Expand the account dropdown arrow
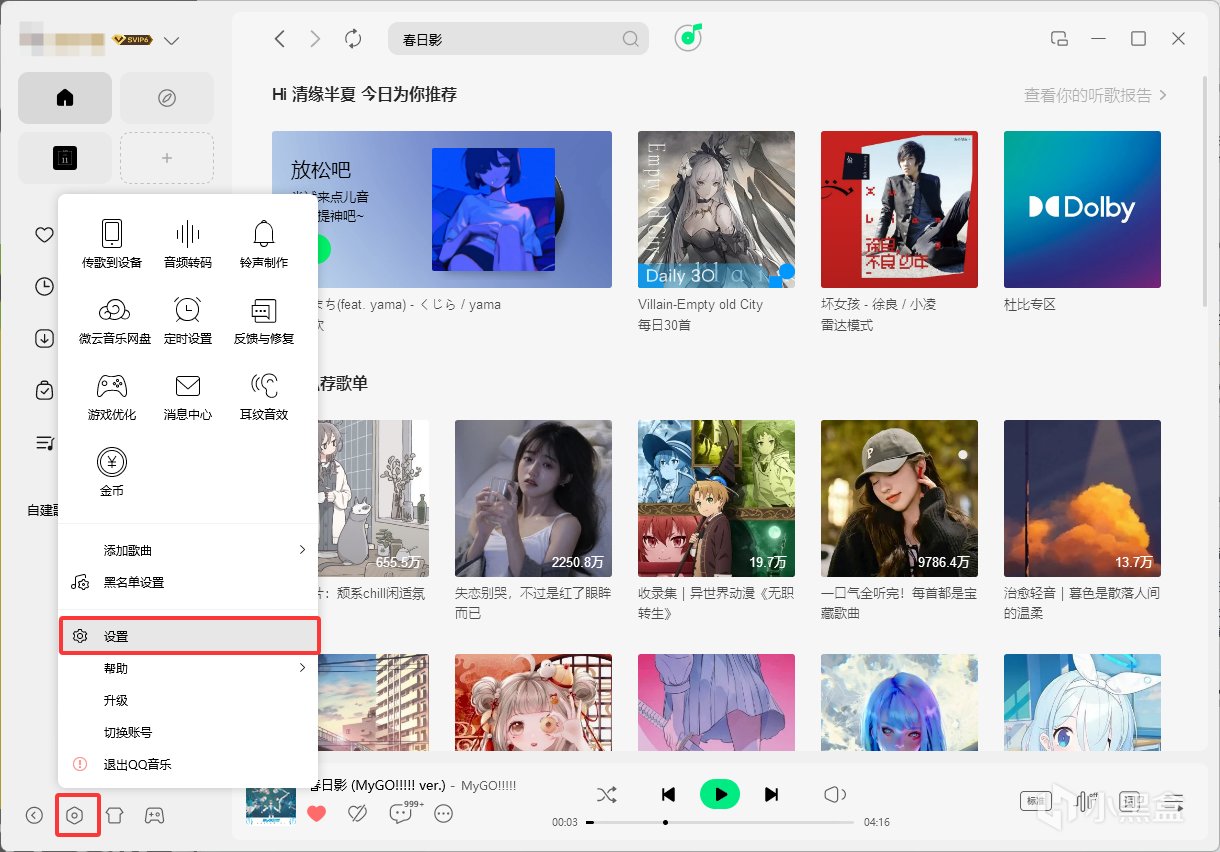 [171, 41]
